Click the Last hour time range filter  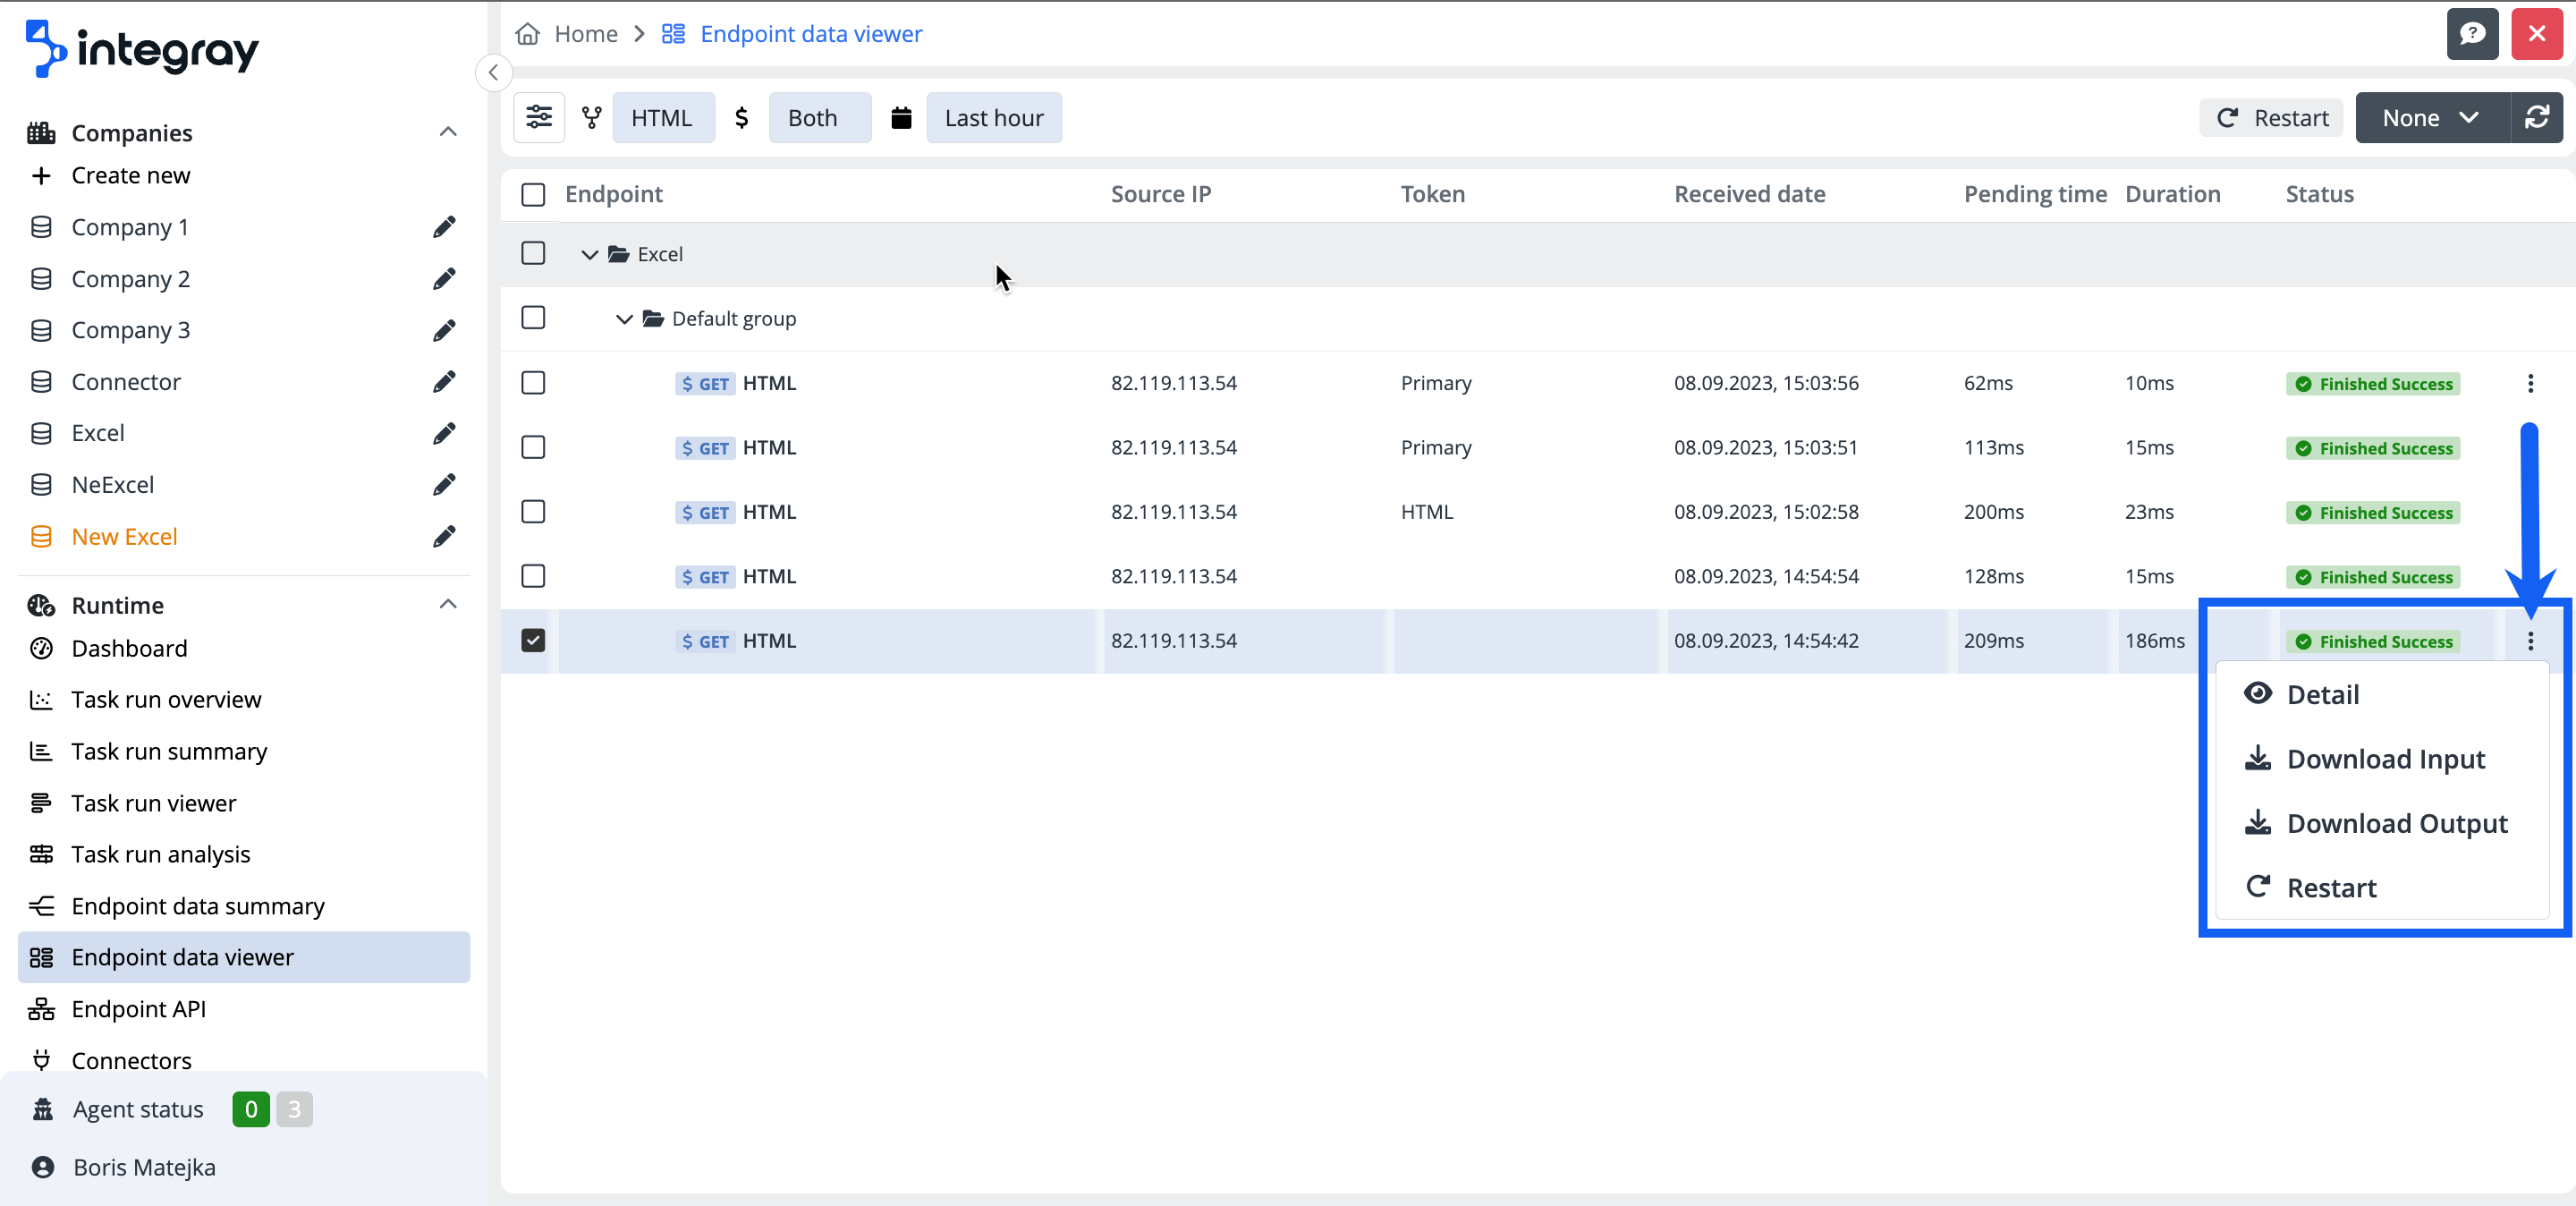994,118
